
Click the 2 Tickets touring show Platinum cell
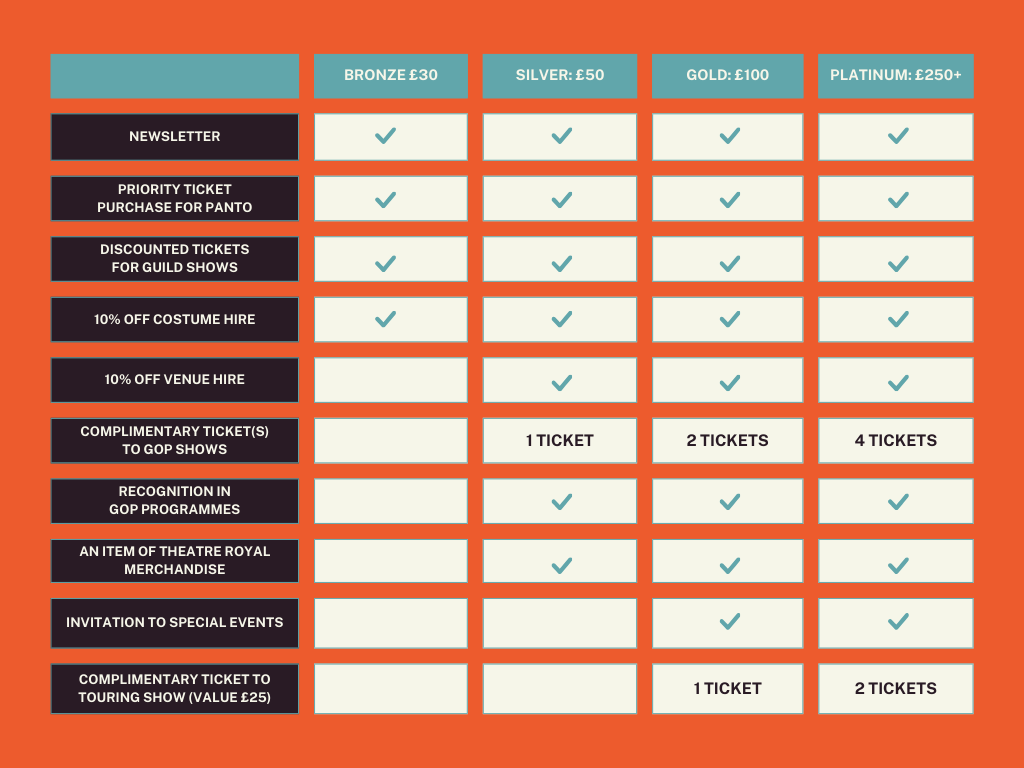click(x=895, y=688)
